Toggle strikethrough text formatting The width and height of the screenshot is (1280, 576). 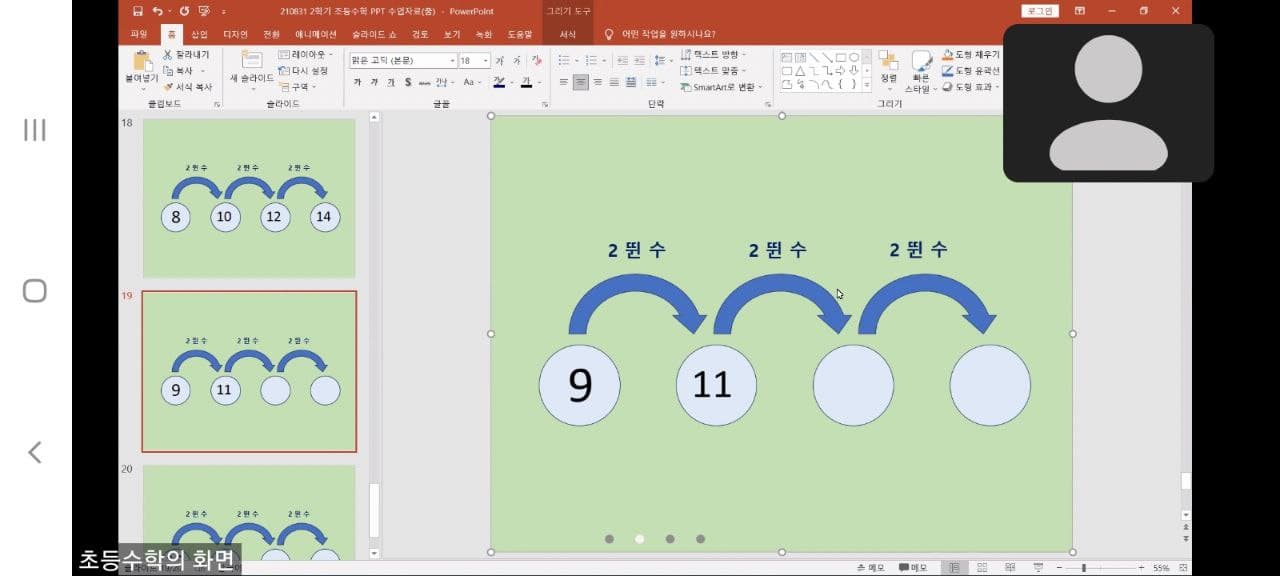[x=424, y=82]
